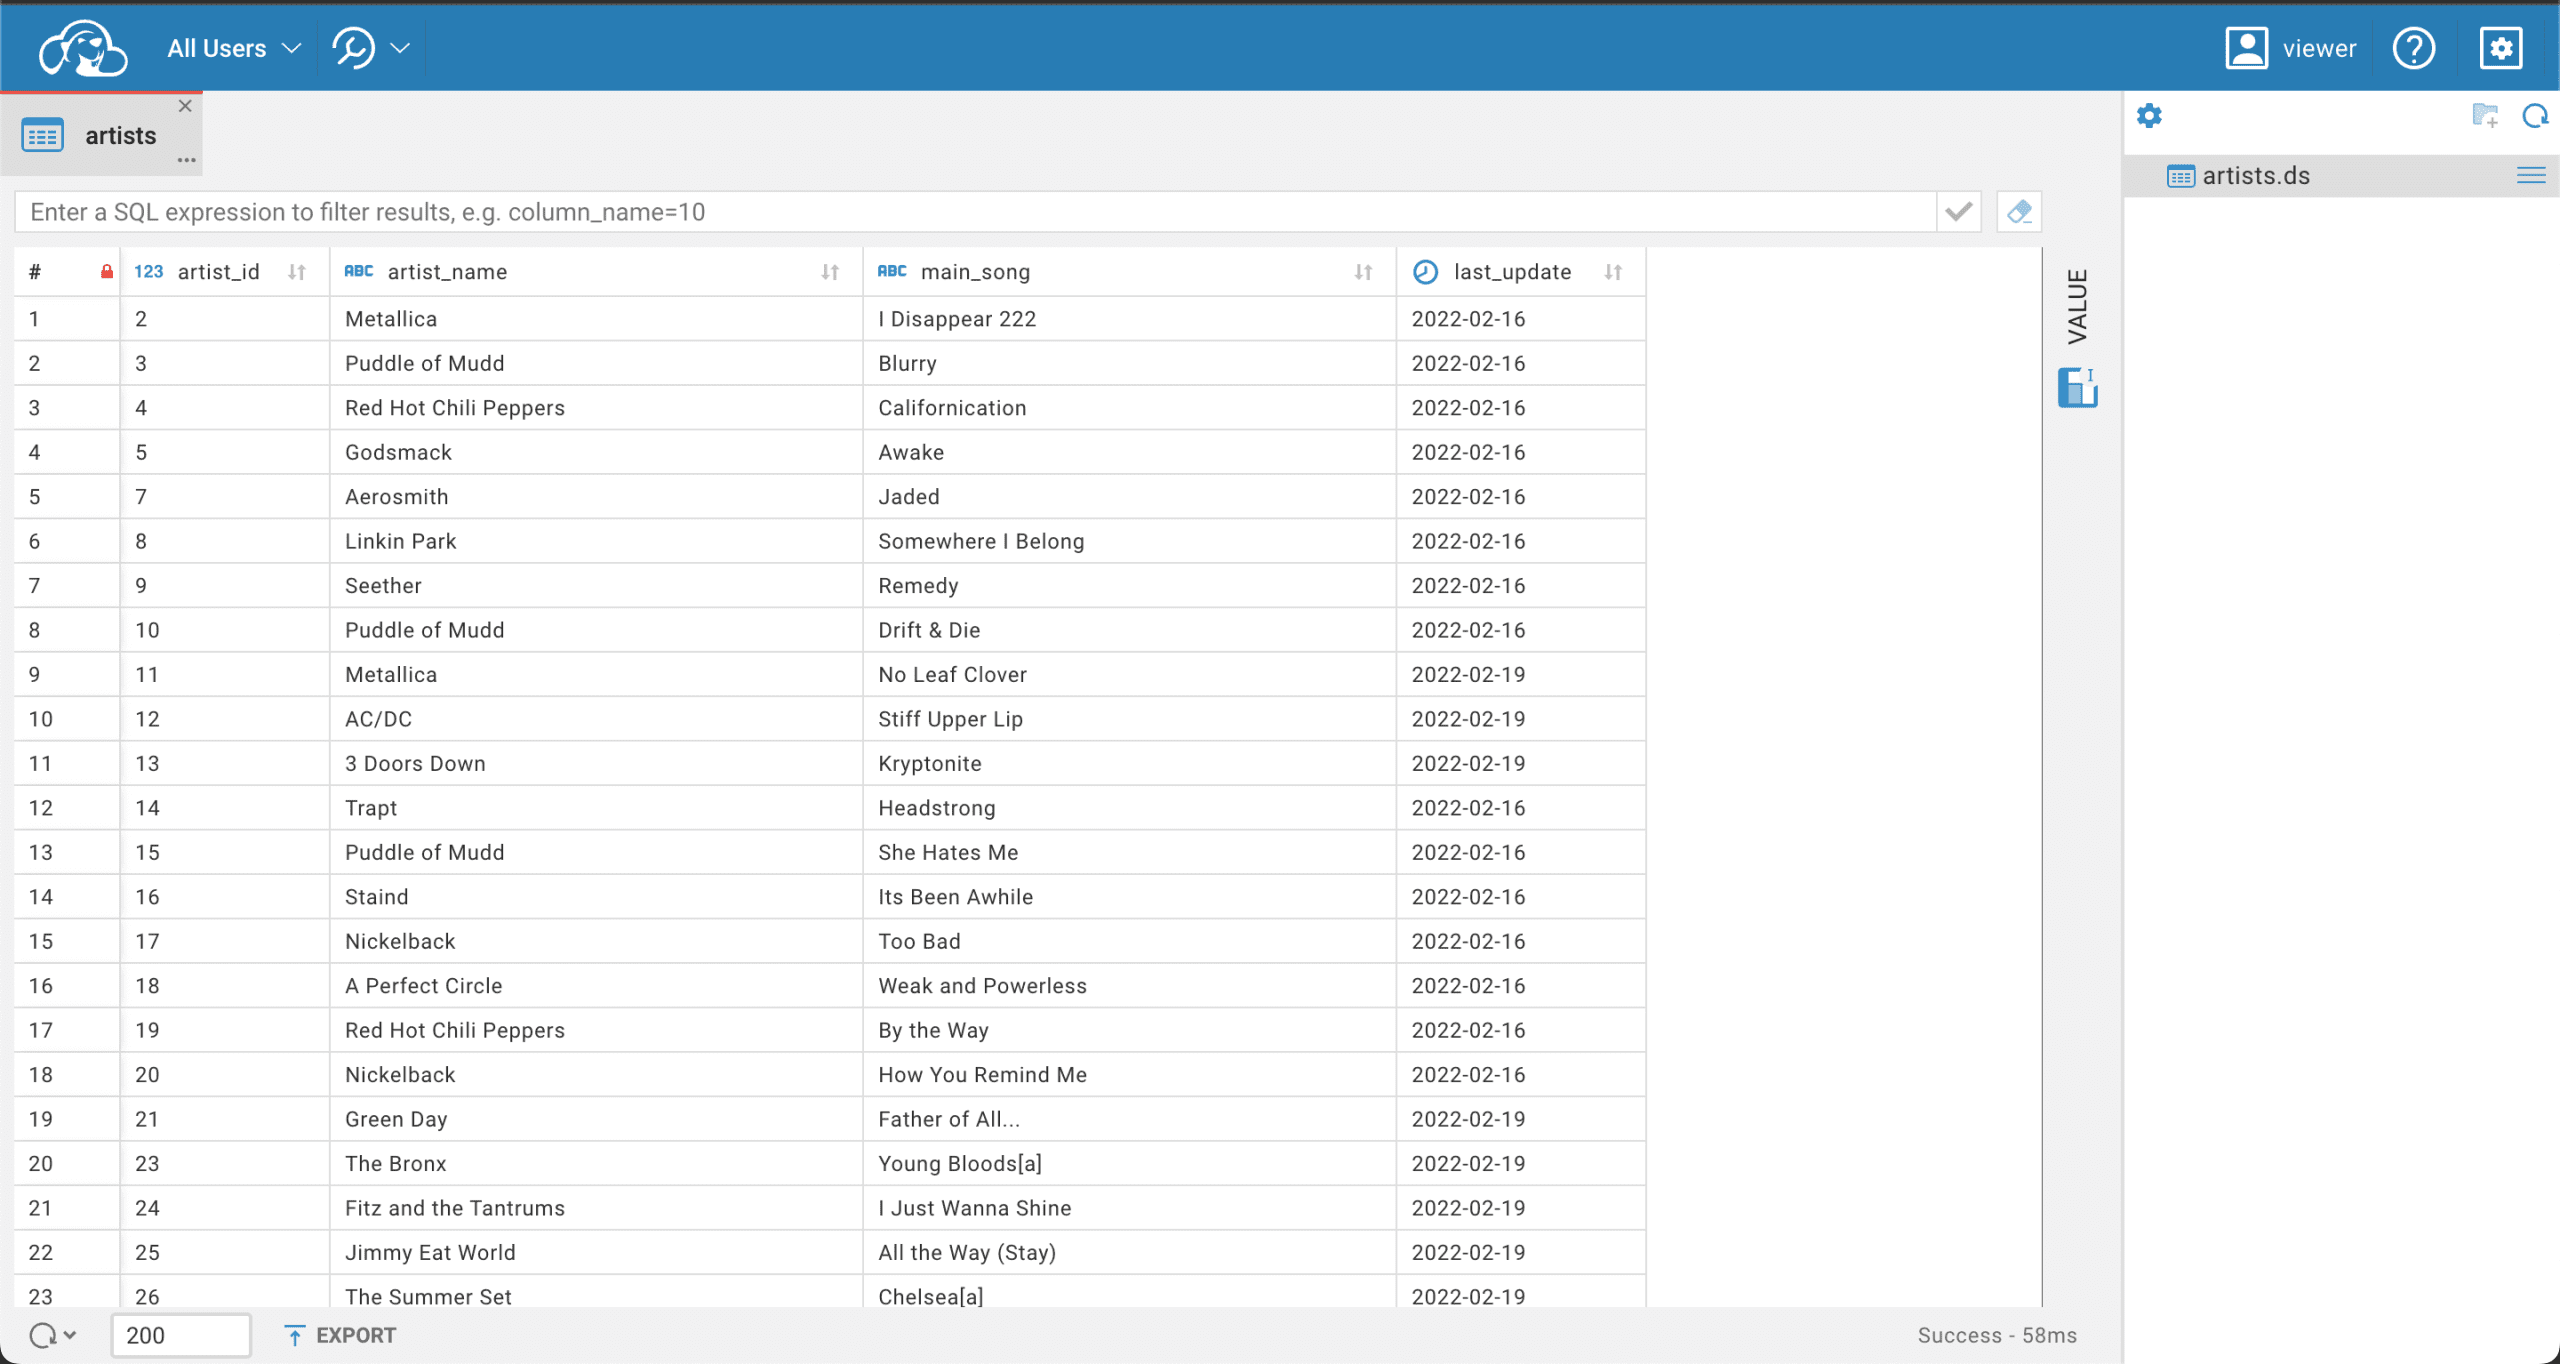Select the Metallica cell in row 1
The image size is (2560, 1364).
click(596, 319)
